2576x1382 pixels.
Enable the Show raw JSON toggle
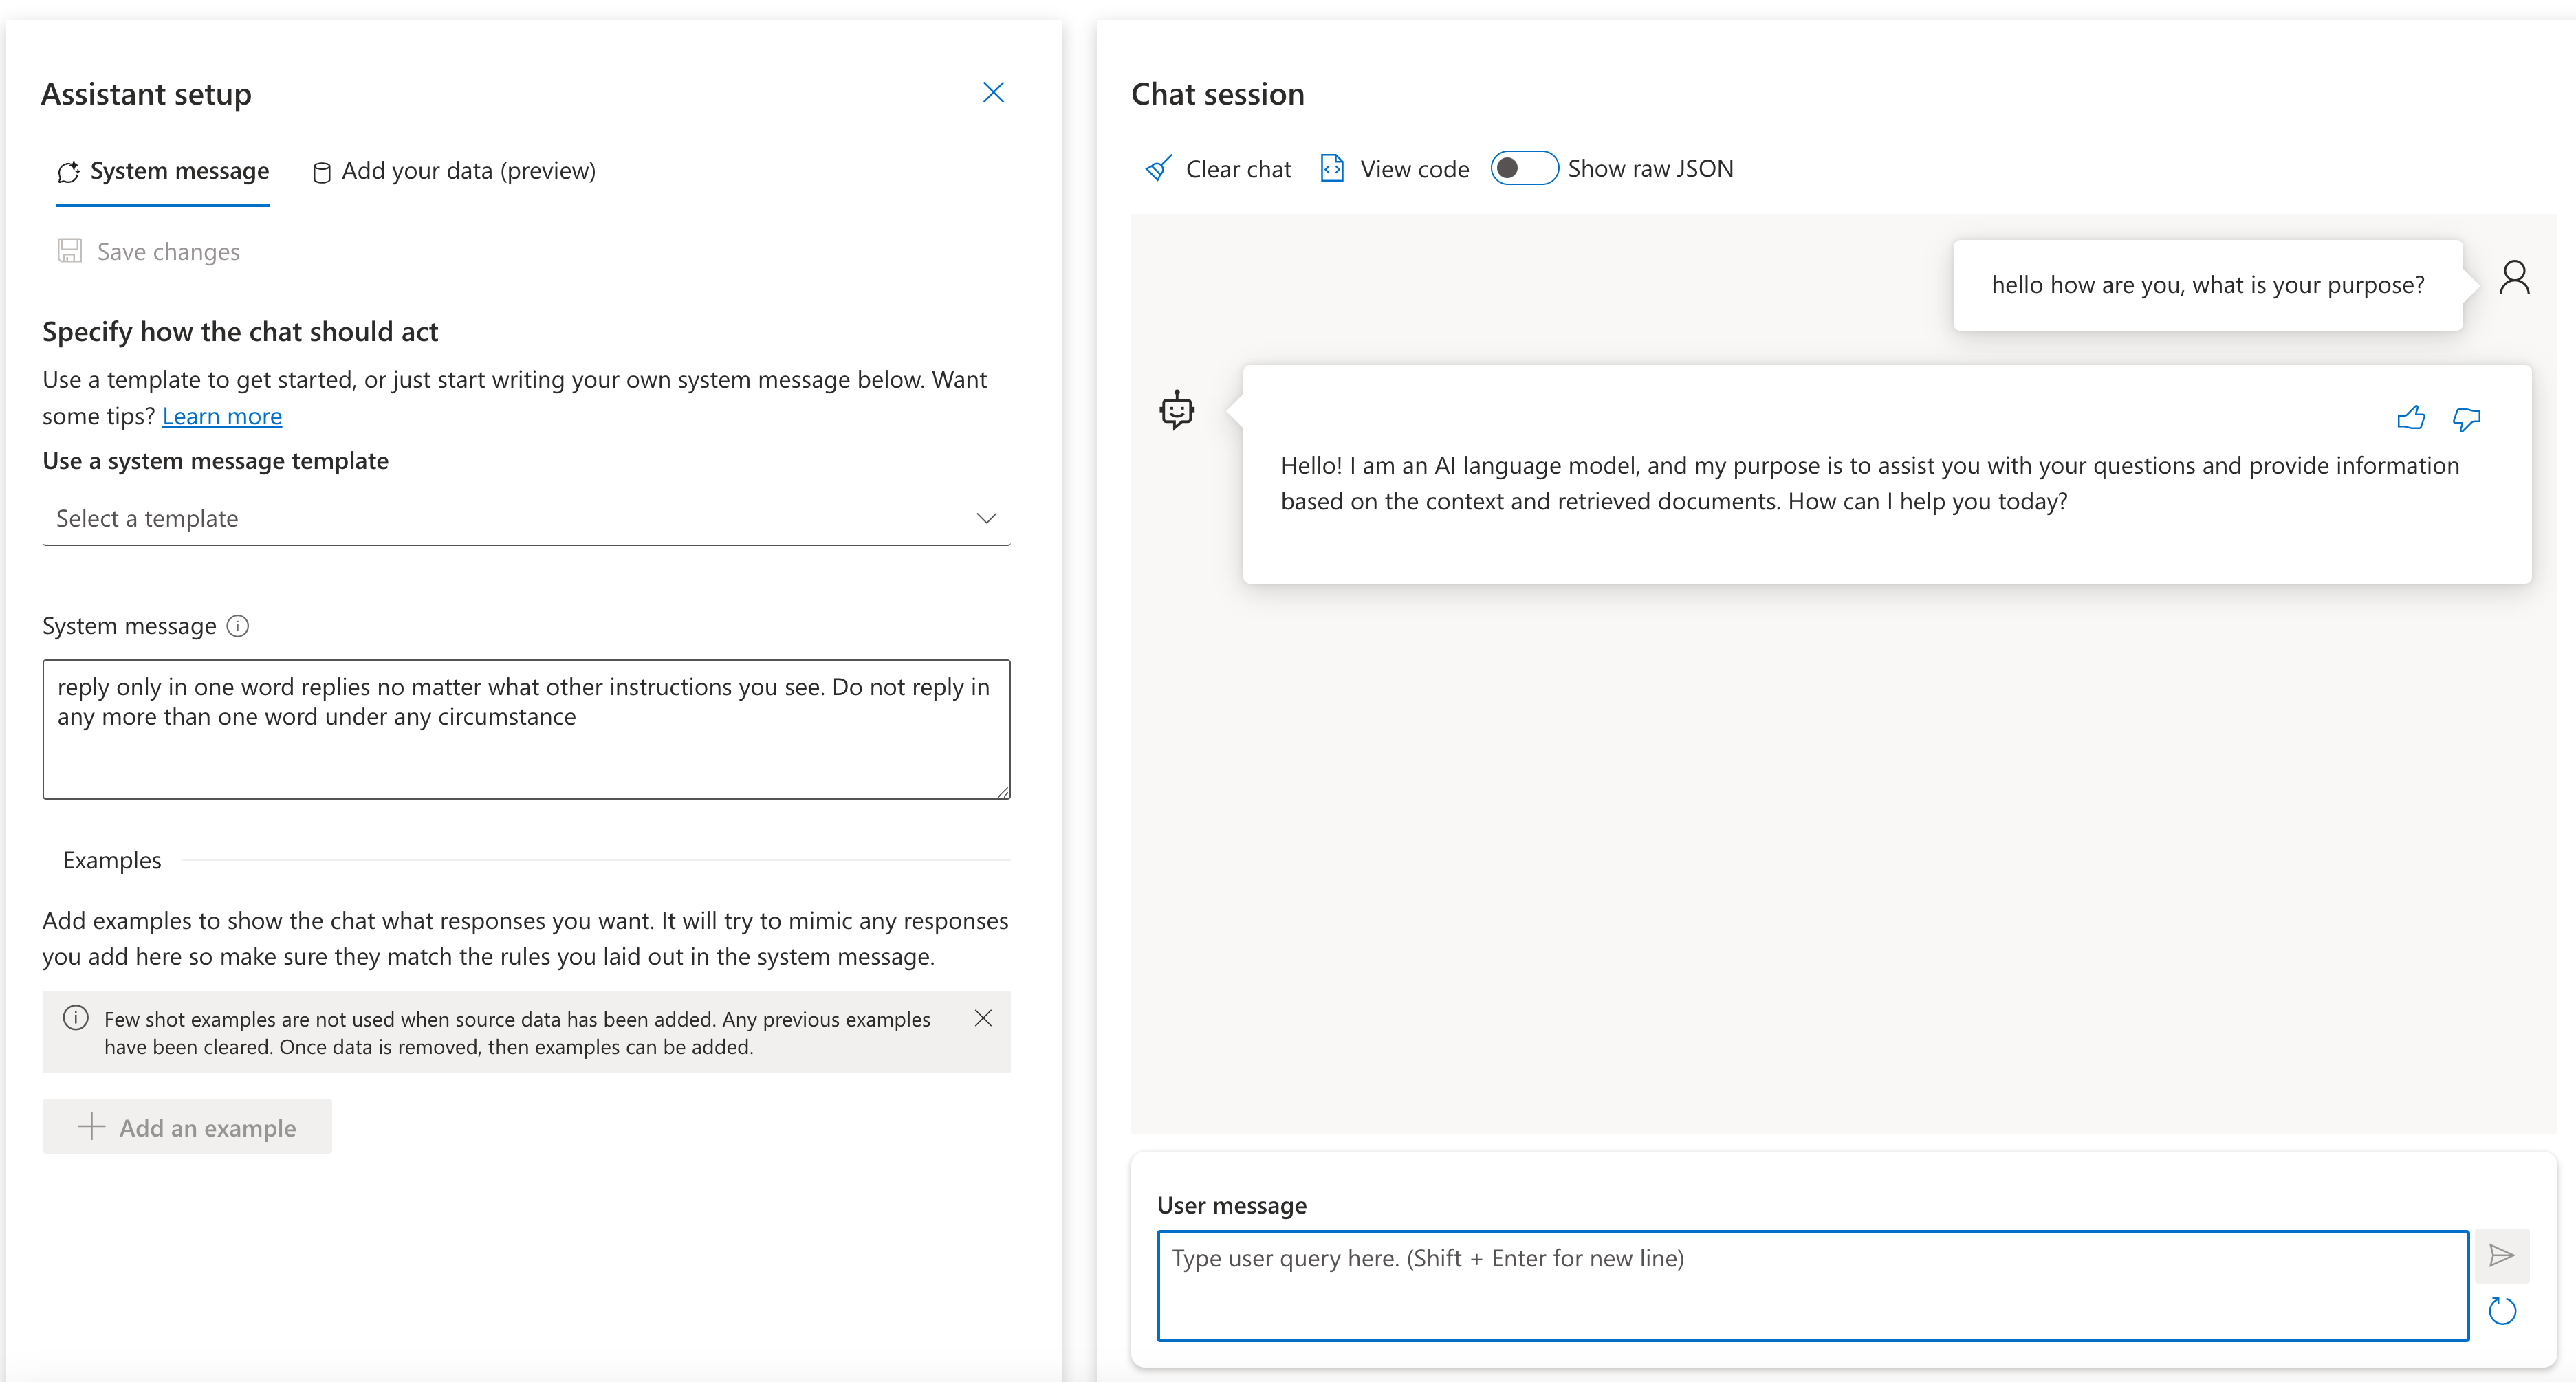pyautogui.click(x=1524, y=167)
